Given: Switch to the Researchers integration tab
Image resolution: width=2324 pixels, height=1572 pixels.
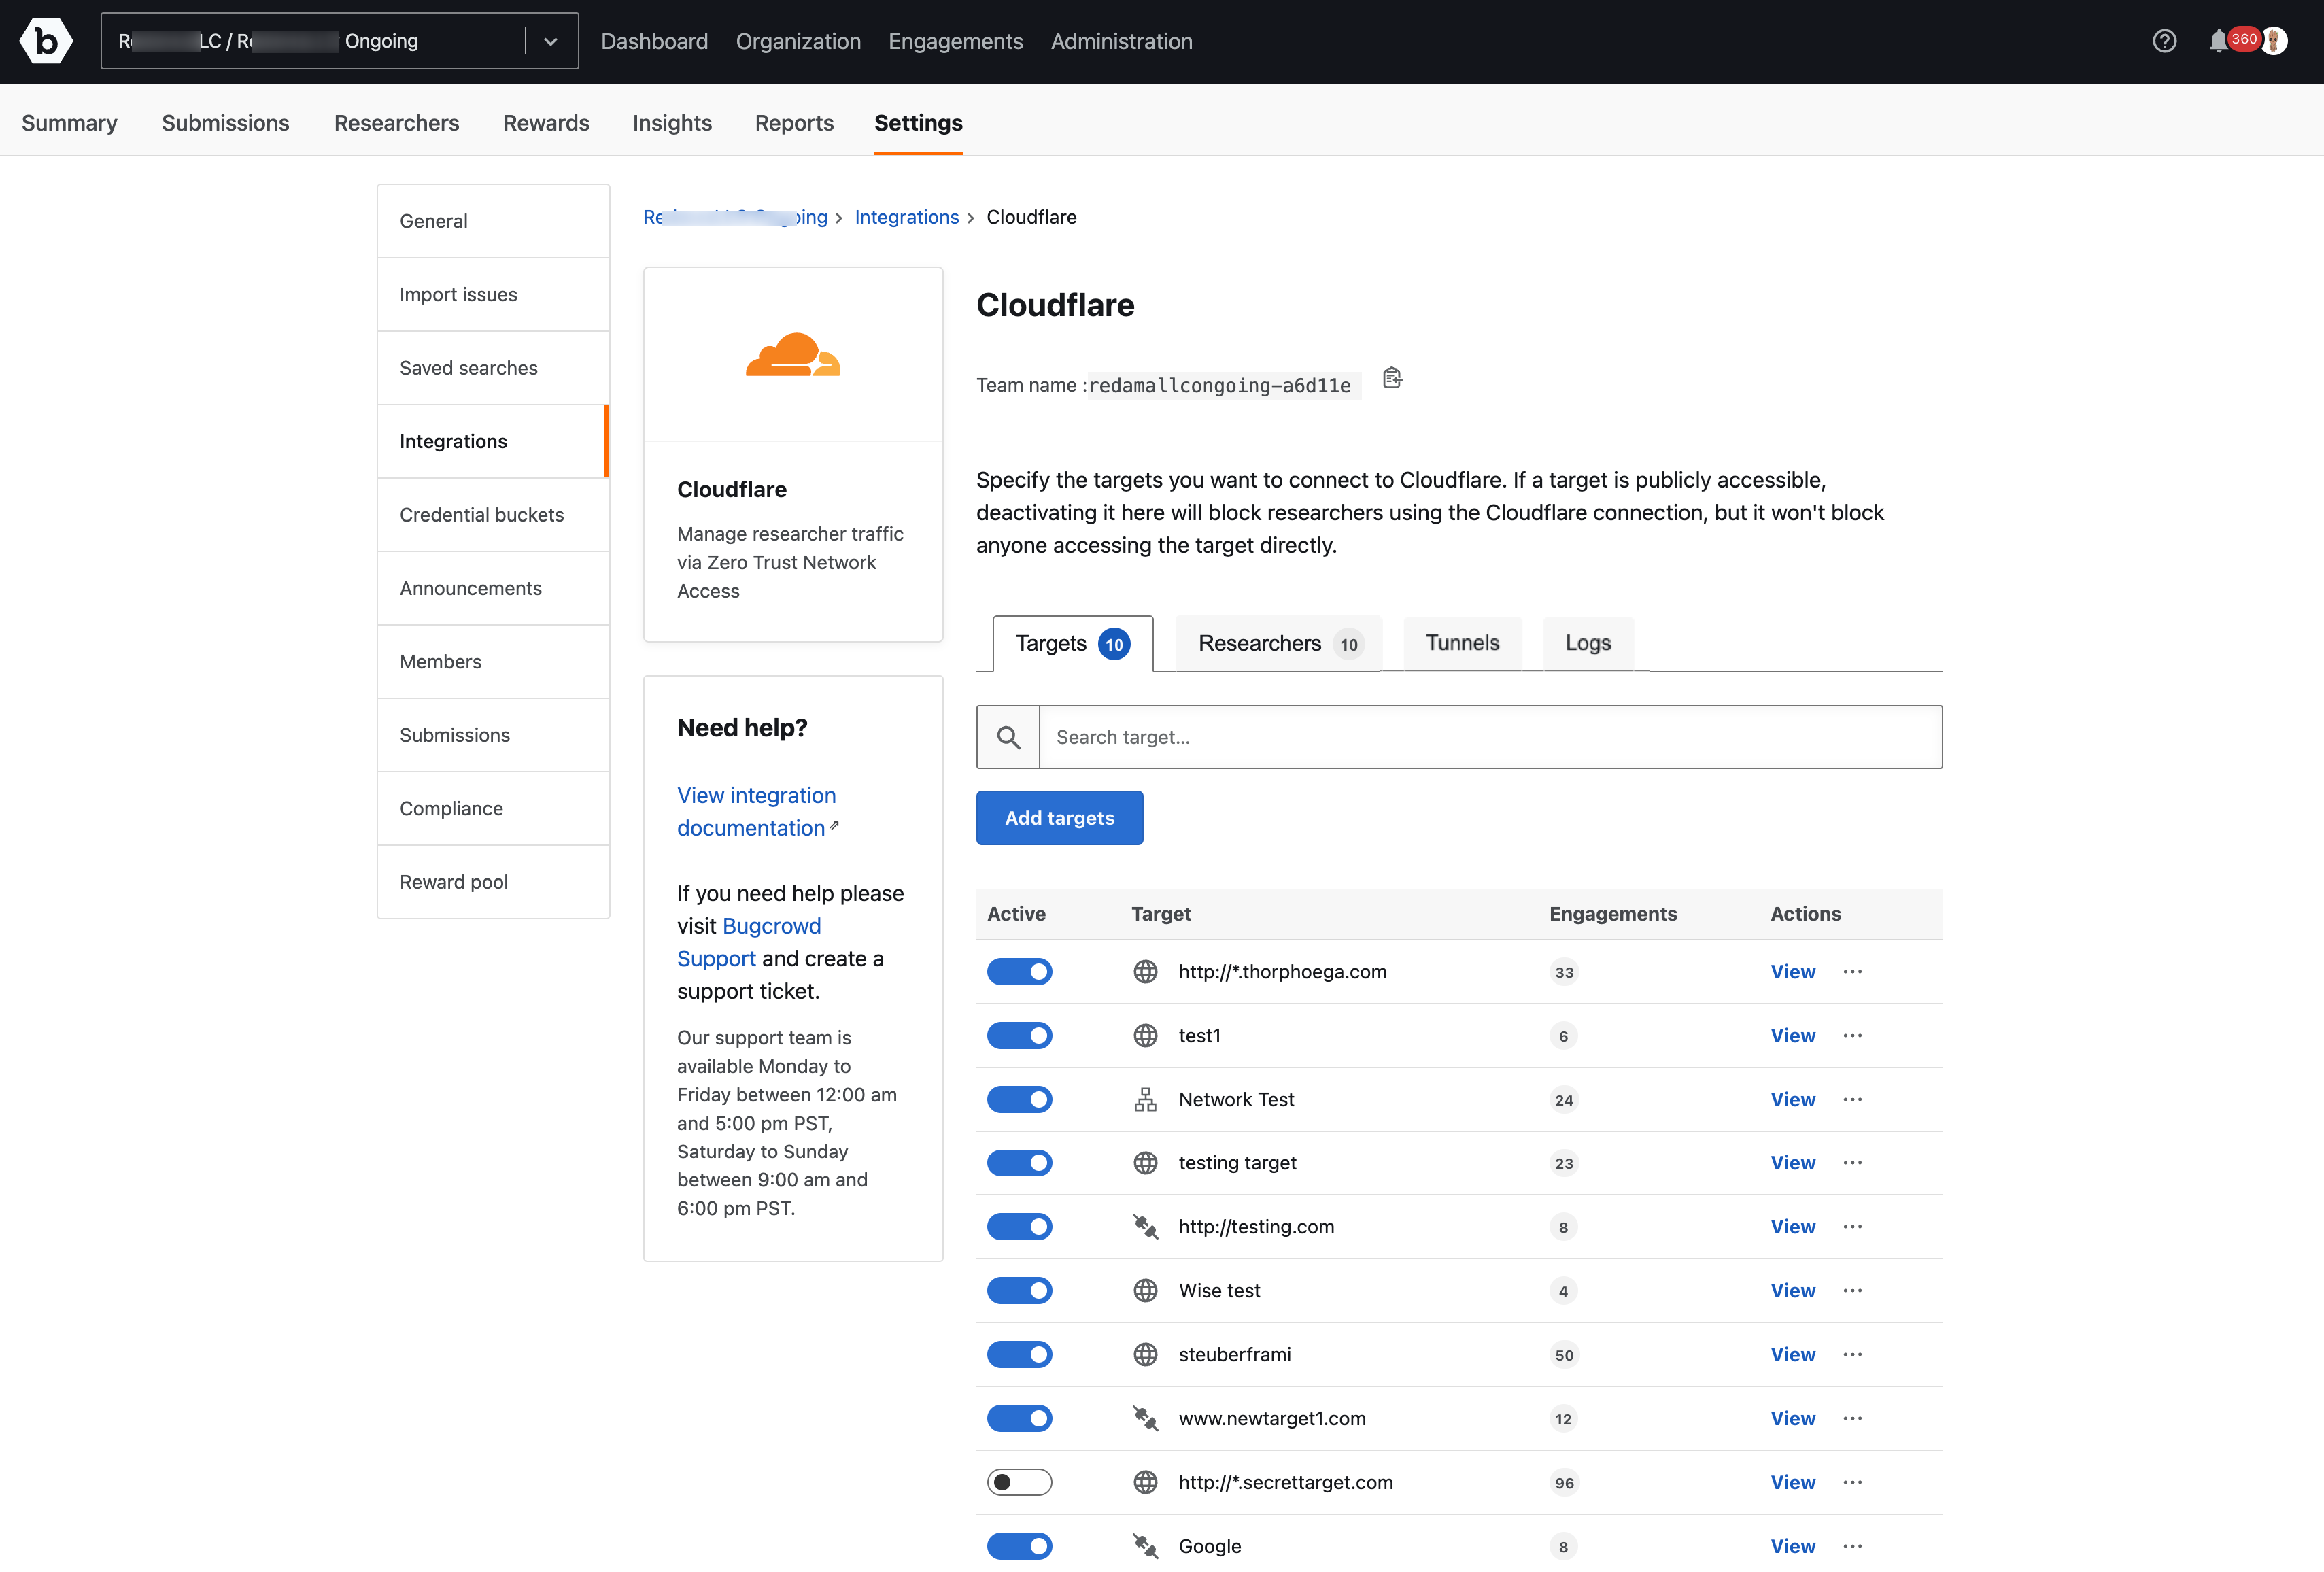Looking at the screenshot, I should [x=1279, y=644].
